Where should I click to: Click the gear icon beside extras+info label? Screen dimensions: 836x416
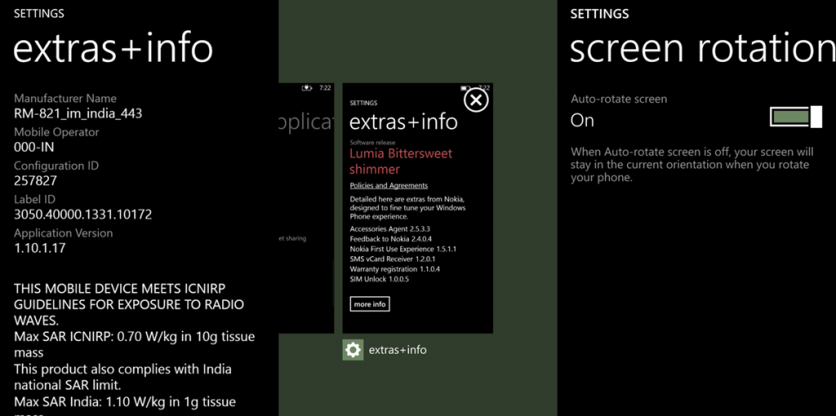pos(352,349)
